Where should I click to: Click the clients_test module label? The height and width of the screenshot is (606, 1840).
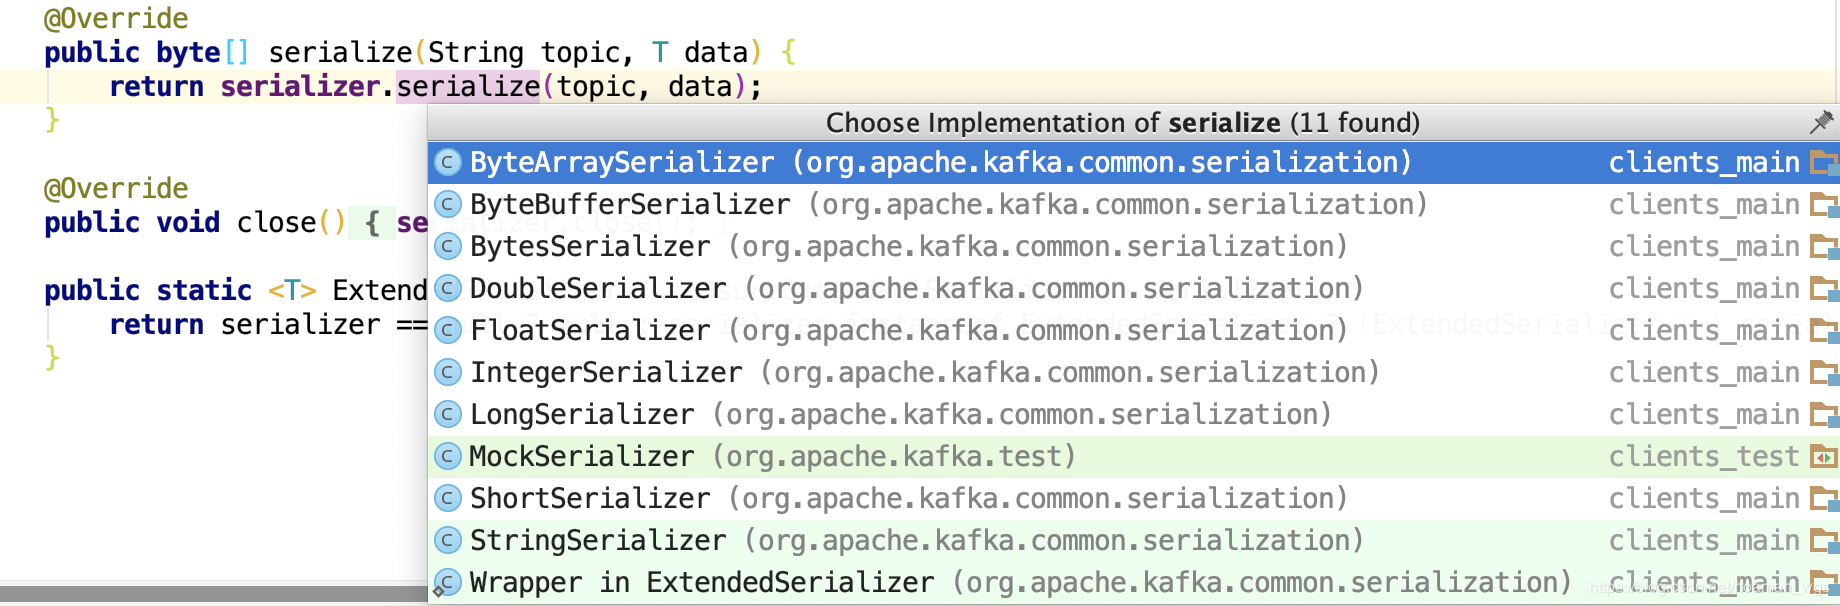click(1703, 456)
